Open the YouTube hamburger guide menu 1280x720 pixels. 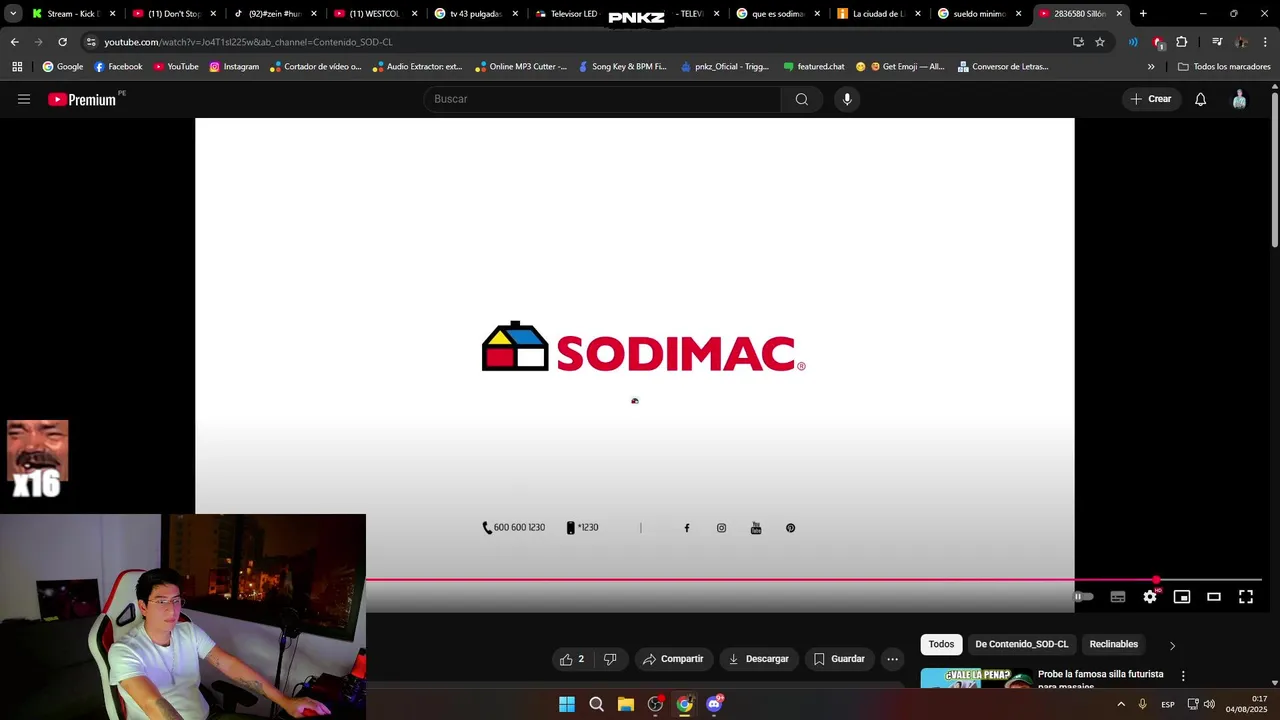[x=24, y=99]
